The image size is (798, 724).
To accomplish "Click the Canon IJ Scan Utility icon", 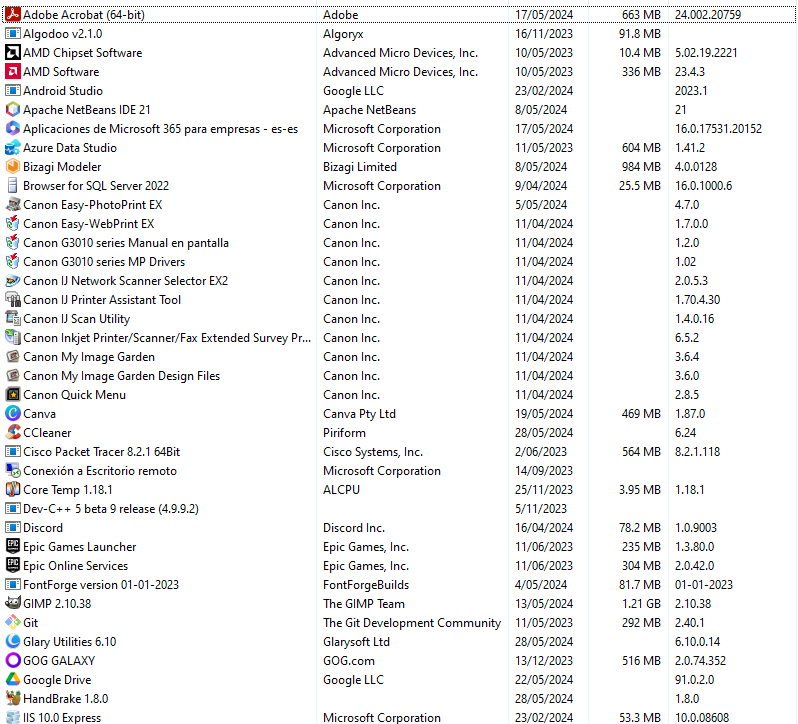I will click(x=13, y=318).
